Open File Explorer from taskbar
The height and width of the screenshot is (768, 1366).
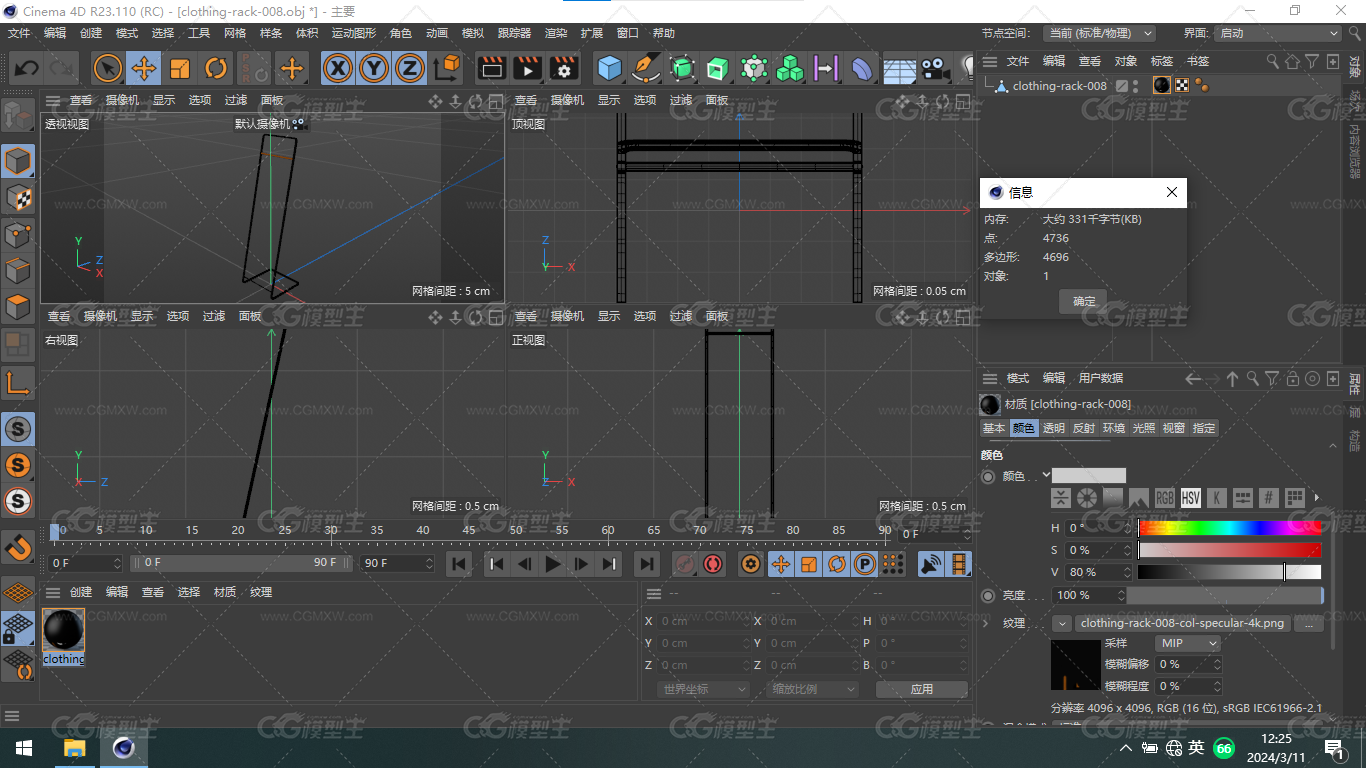[74, 748]
